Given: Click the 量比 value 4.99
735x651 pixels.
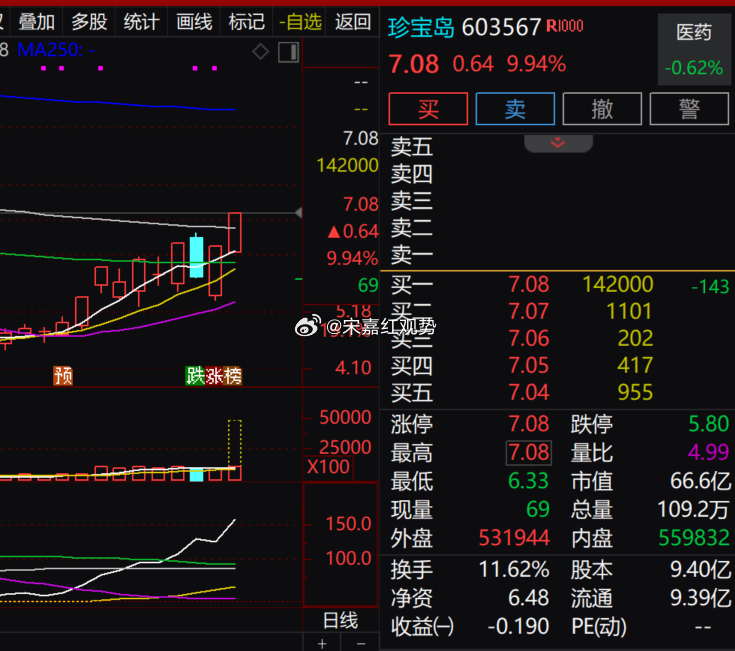Looking at the screenshot, I should (x=708, y=453).
